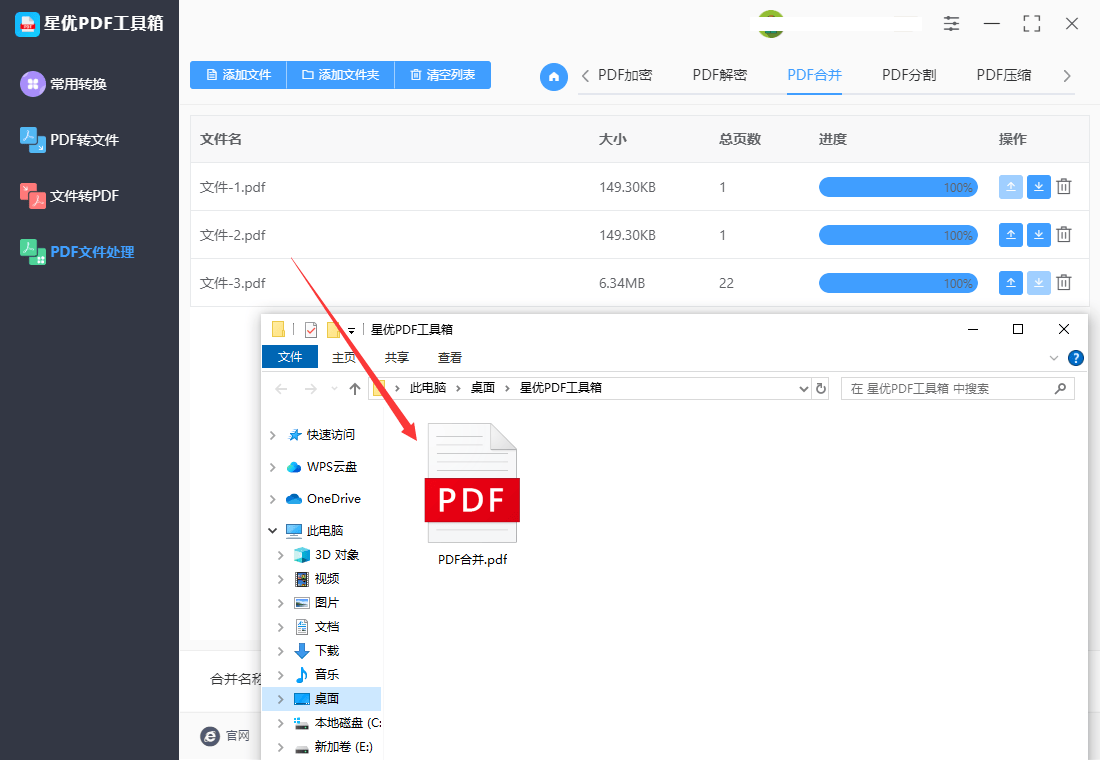Click the search magnifier in Explorer
Screen dimensions: 1100x760
coord(1060,388)
